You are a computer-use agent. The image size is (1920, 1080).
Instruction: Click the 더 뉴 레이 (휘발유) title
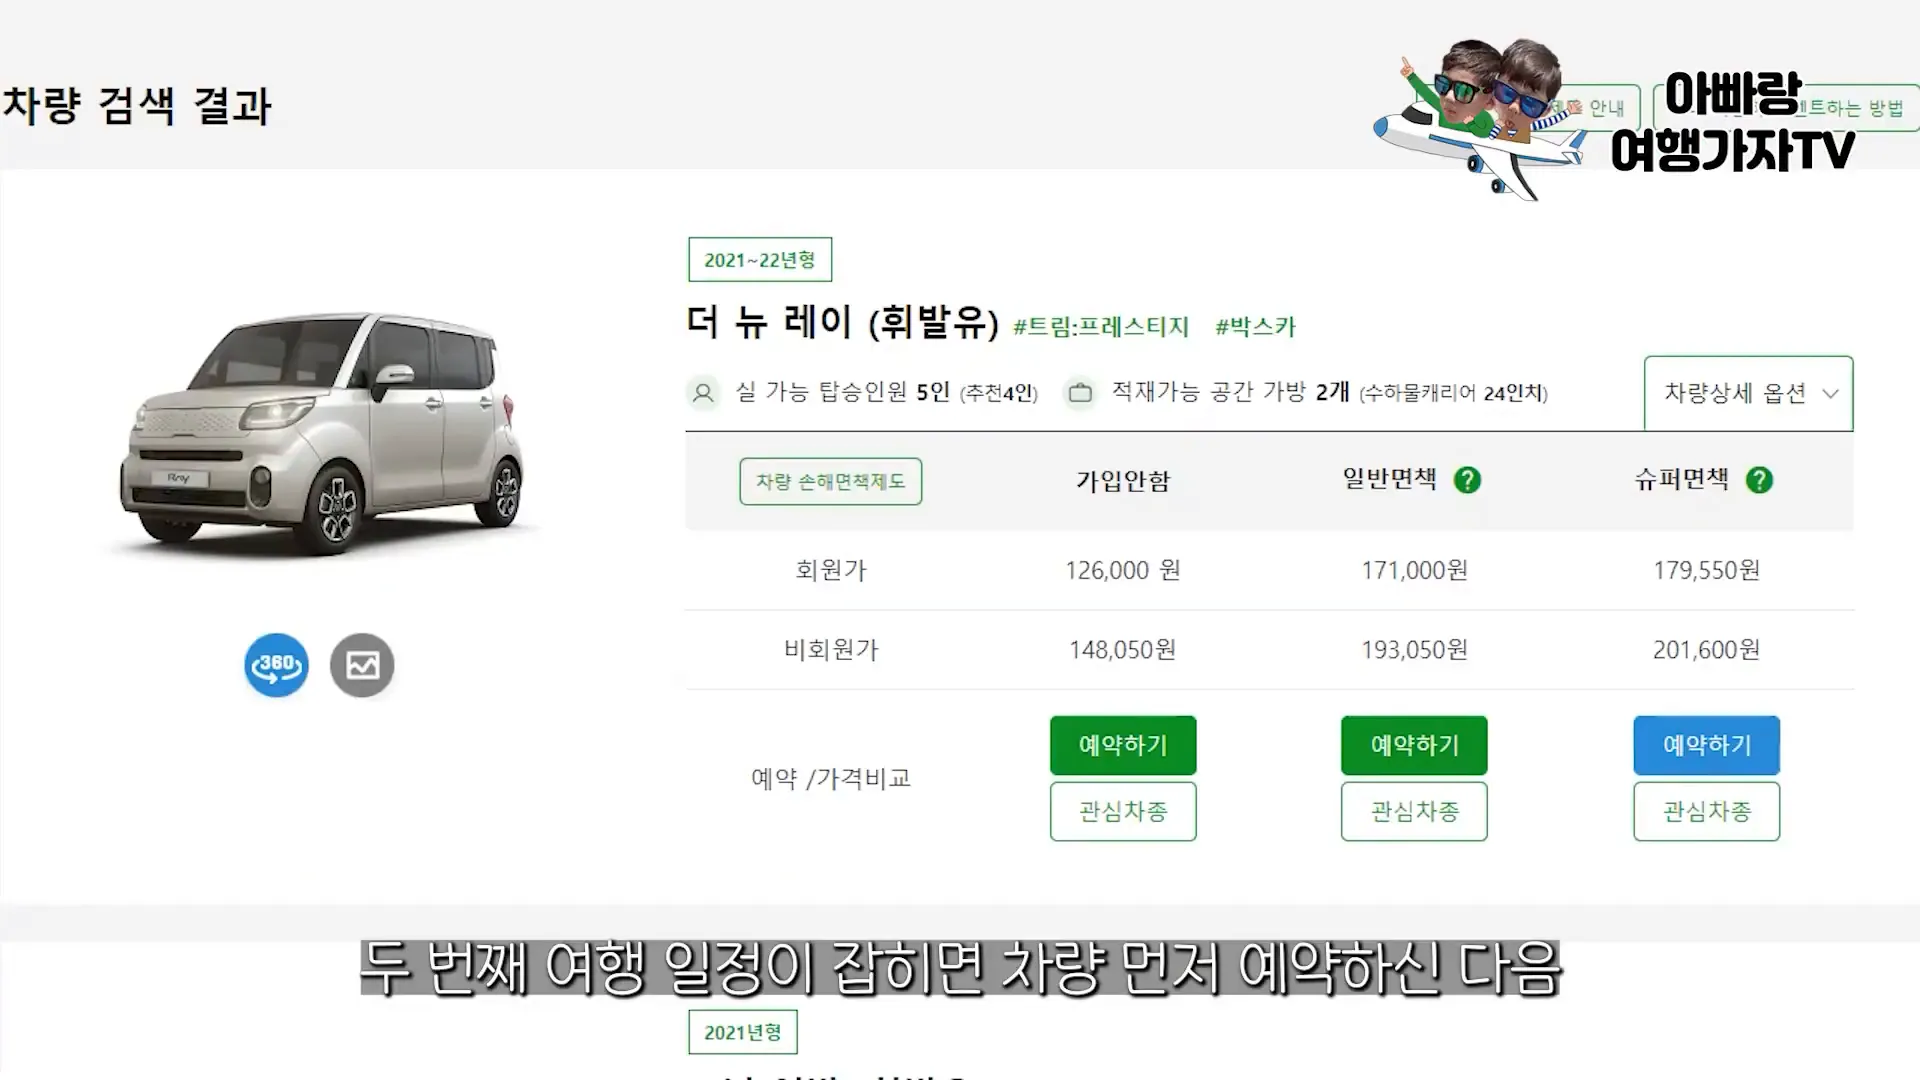[x=843, y=323]
